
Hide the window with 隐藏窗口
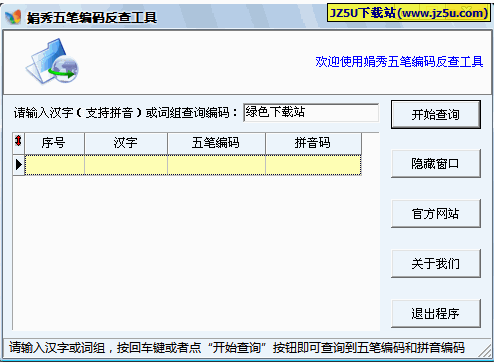pos(436,163)
